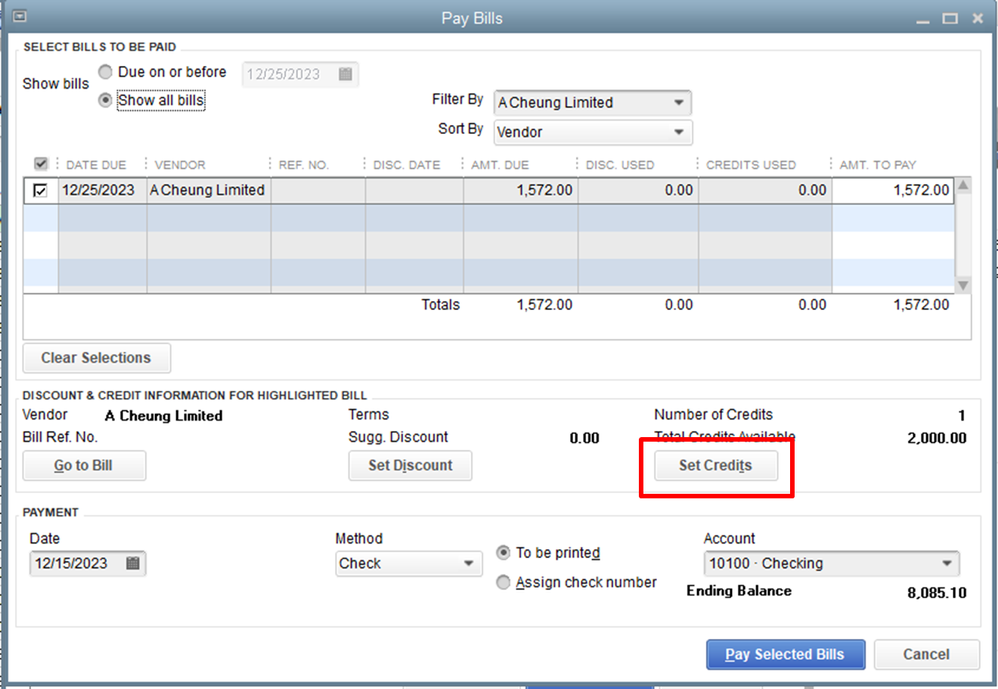Open payment Method dropdown

409,563
